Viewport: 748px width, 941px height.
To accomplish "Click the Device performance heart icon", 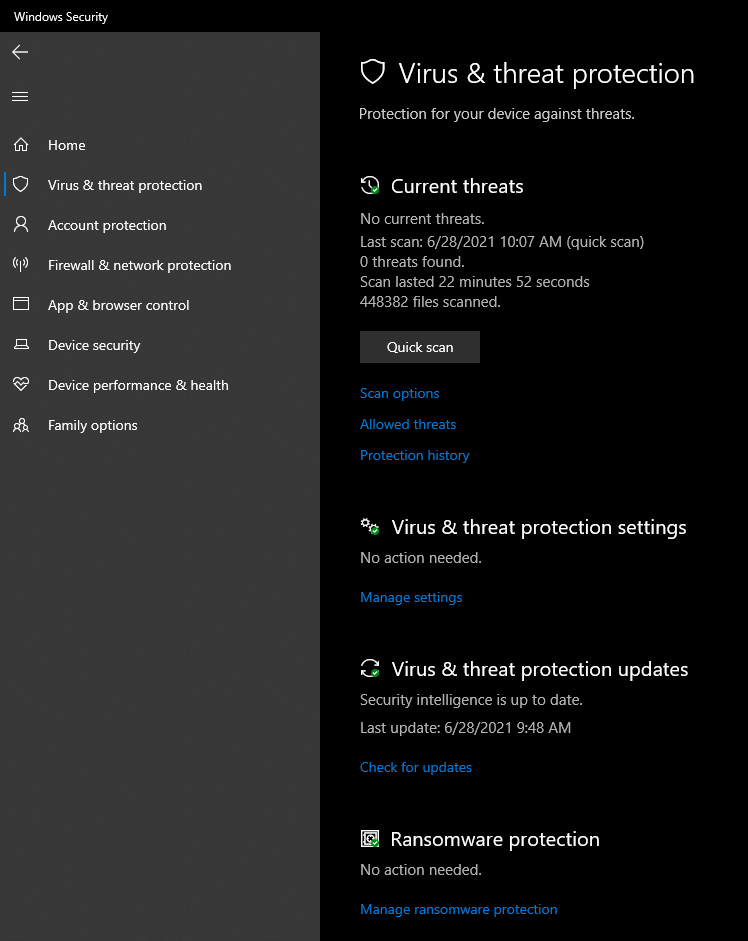I will pyautogui.click(x=20, y=385).
